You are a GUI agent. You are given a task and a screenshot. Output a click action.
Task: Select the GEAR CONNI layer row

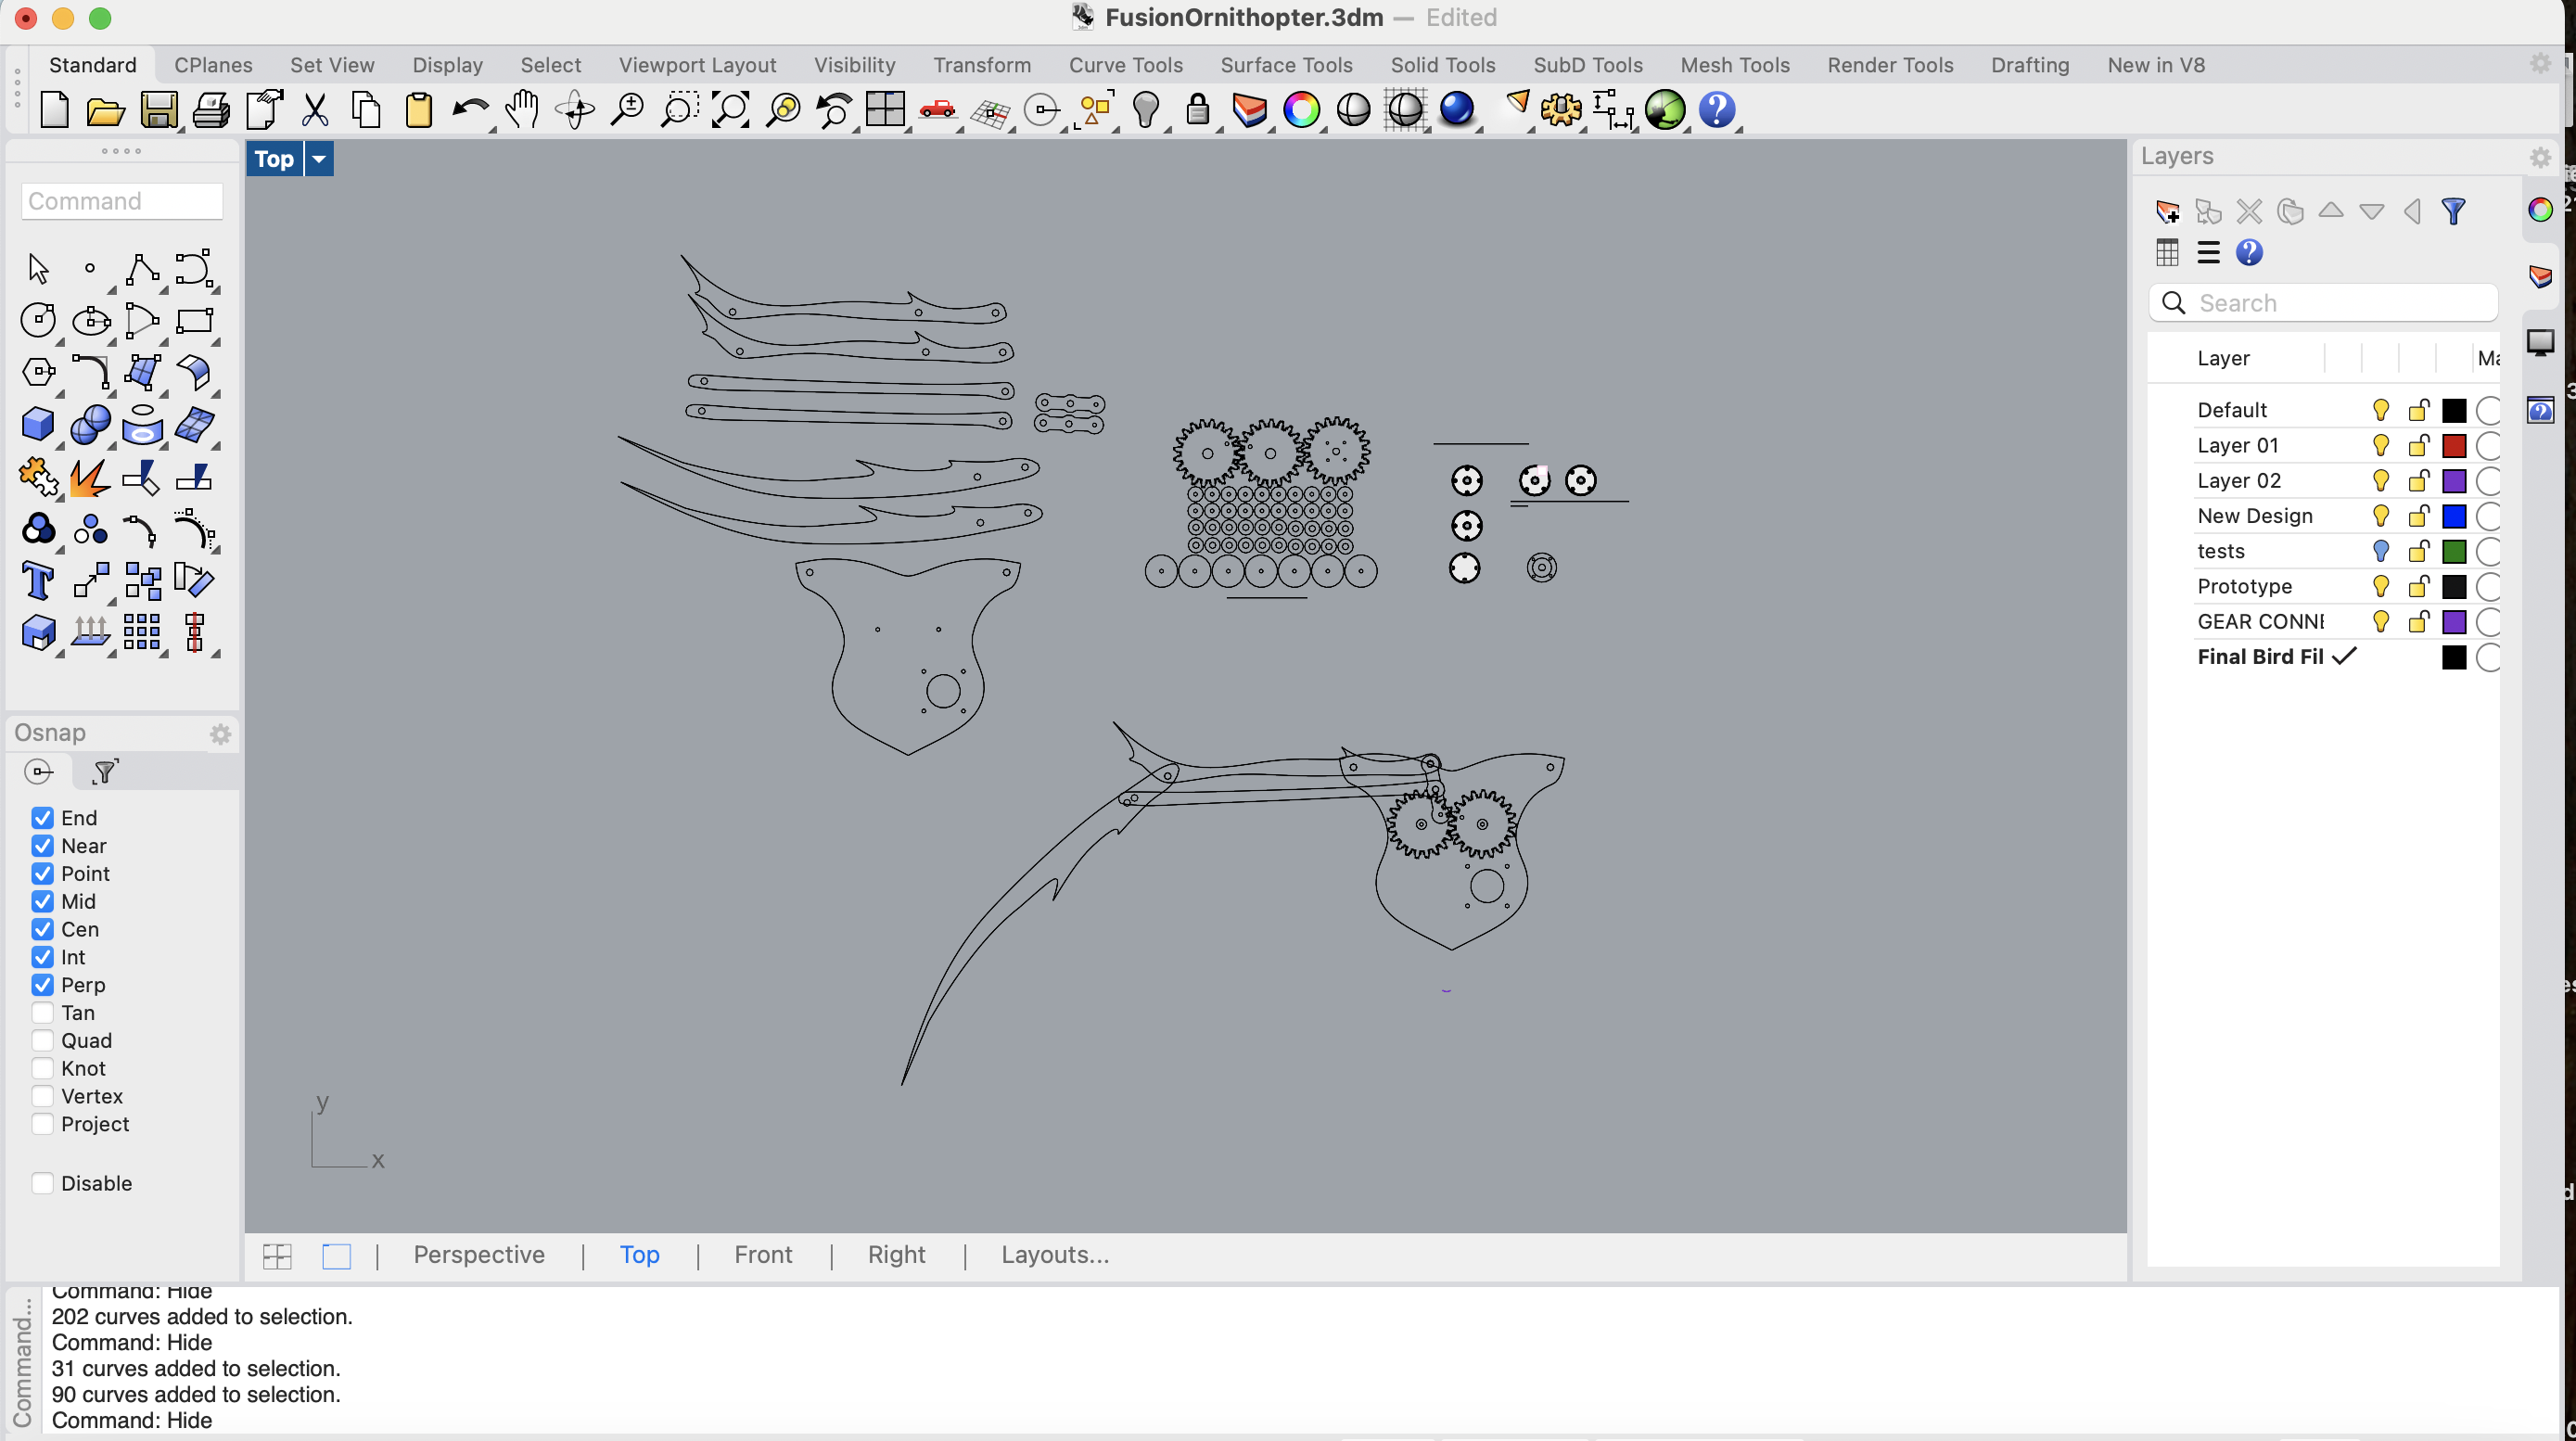point(2325,622)
